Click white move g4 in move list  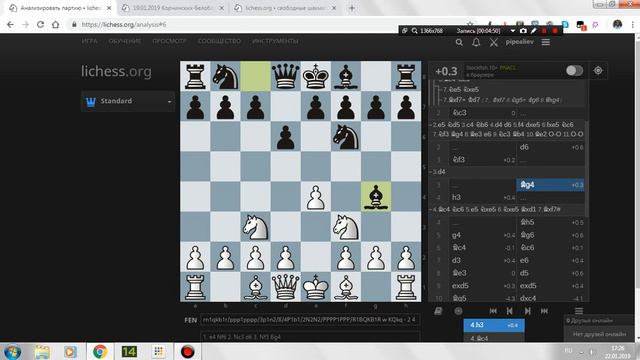(x=482, y=235)
